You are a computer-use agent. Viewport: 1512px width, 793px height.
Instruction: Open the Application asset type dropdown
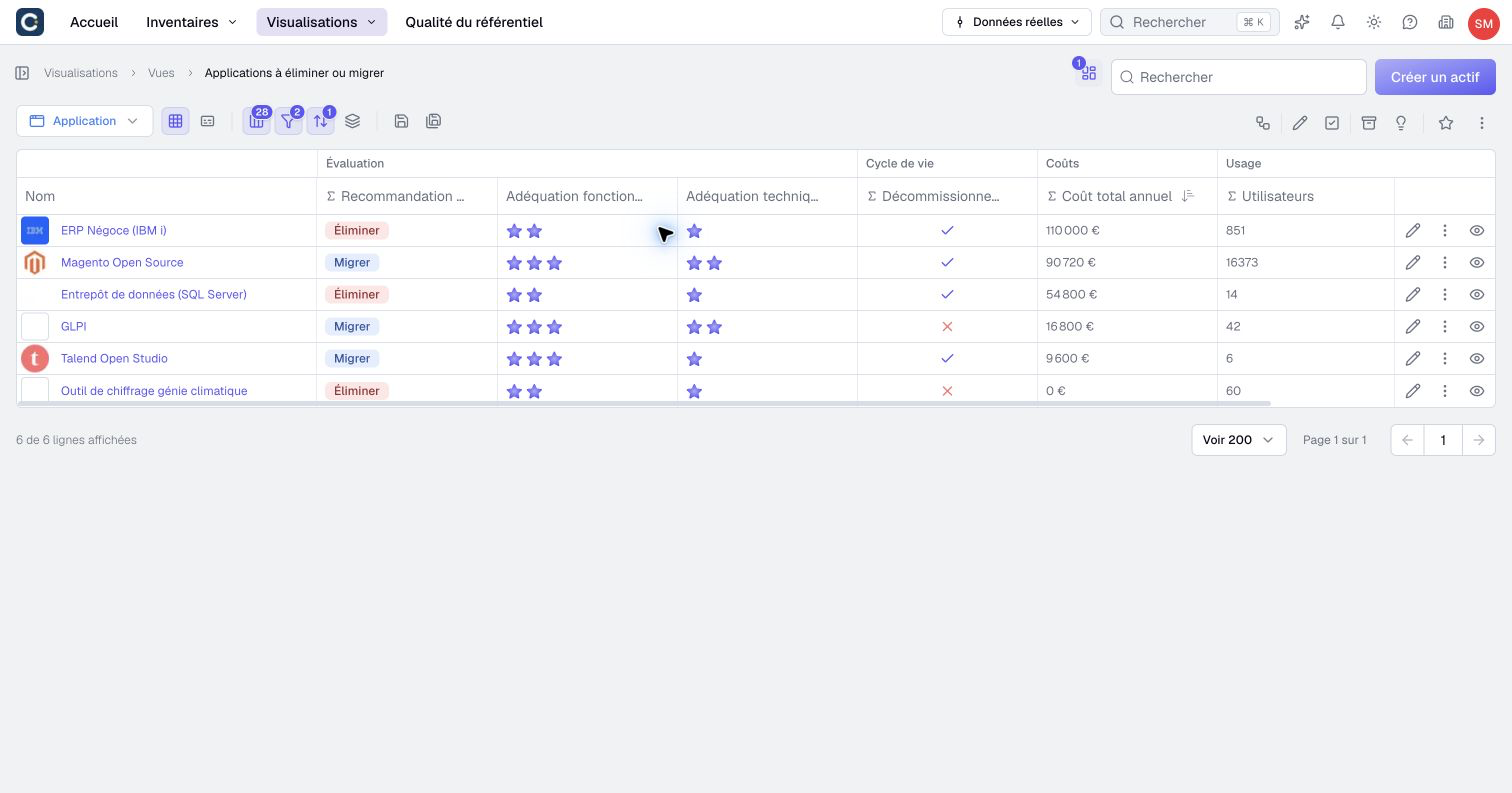[85, 121]
